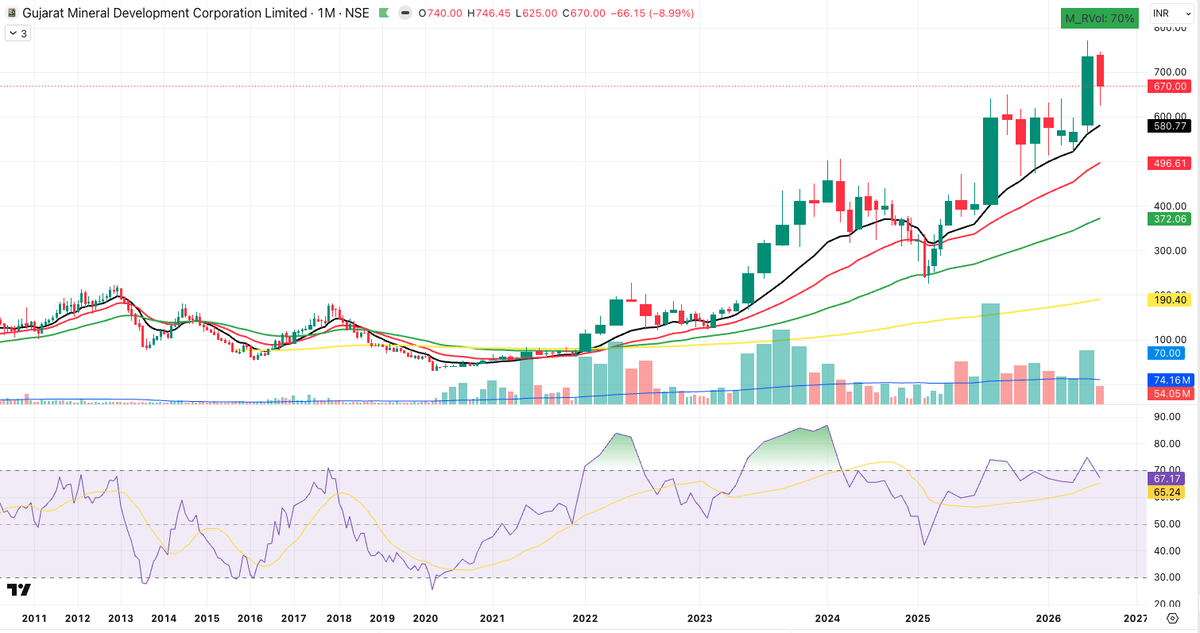Click the low value L625.00
1200x633 pixels.
pyautogui.click(x=535, y=13)
